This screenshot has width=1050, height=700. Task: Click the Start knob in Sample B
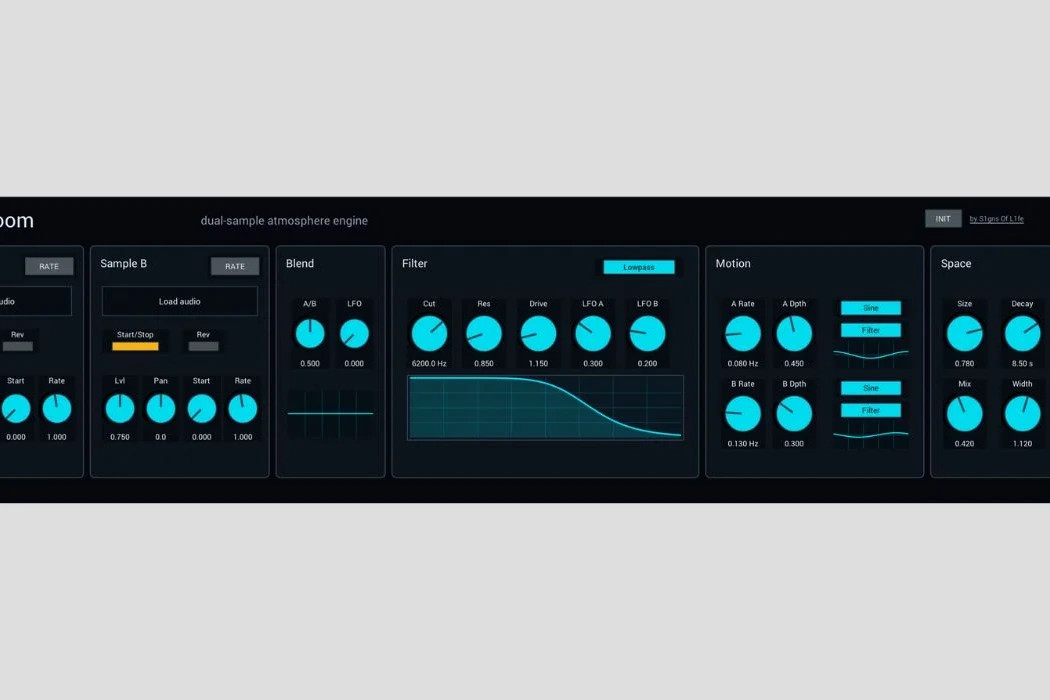click(202, 409)
